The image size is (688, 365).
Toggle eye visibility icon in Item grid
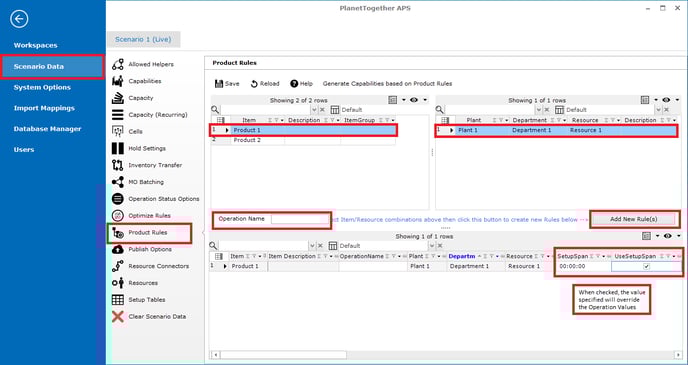point(414,100)
